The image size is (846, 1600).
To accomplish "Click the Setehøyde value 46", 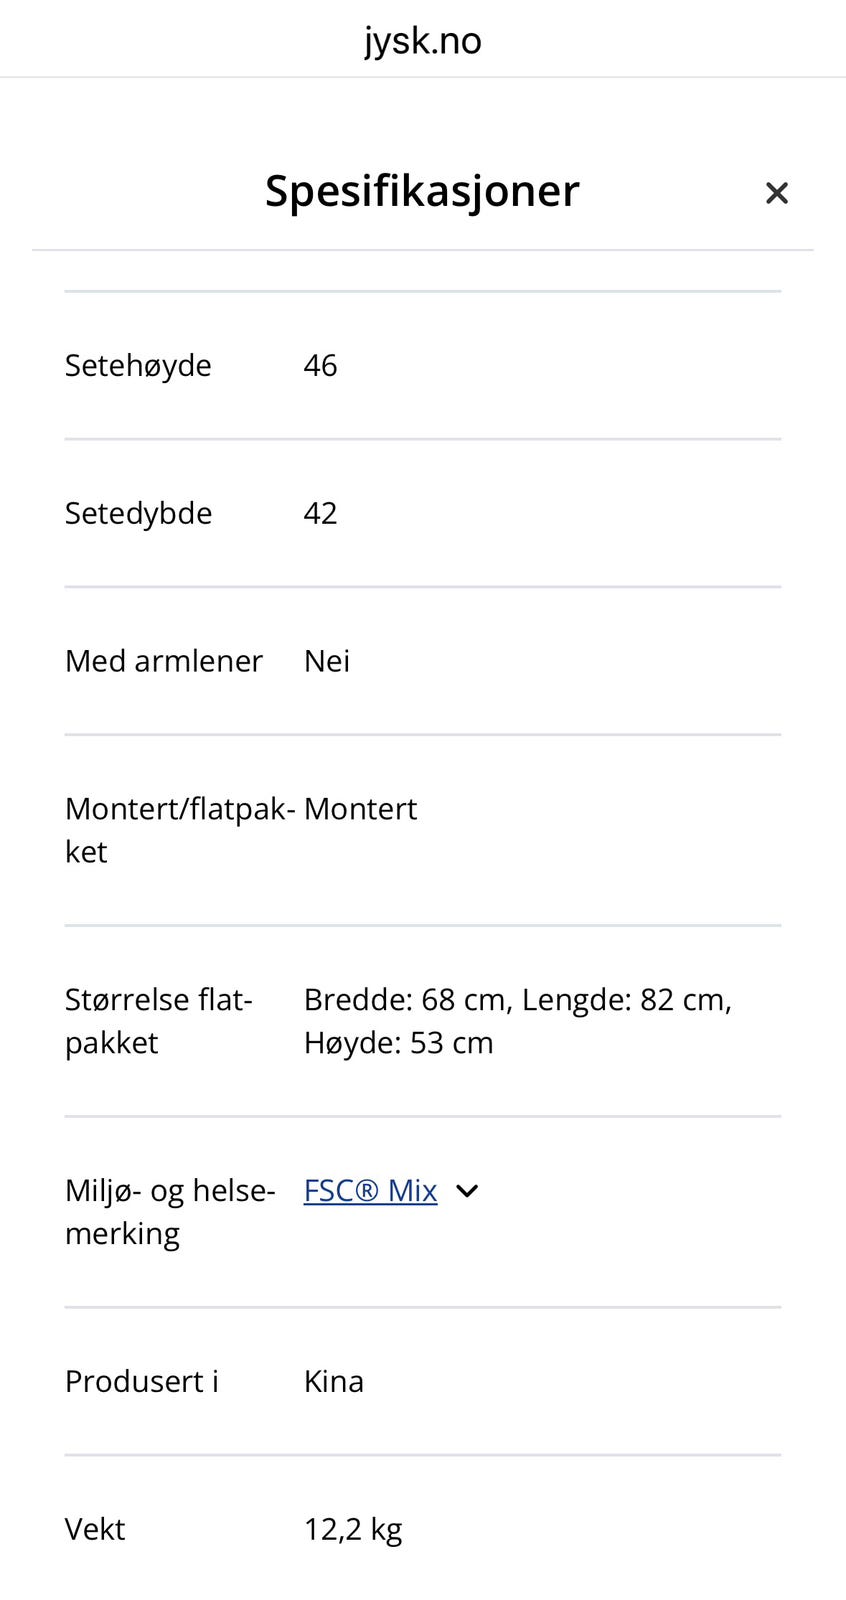I will coord(320,365).
